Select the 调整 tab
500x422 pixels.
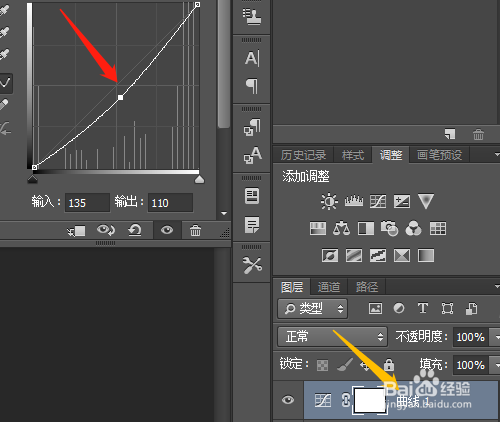[391, 155]
